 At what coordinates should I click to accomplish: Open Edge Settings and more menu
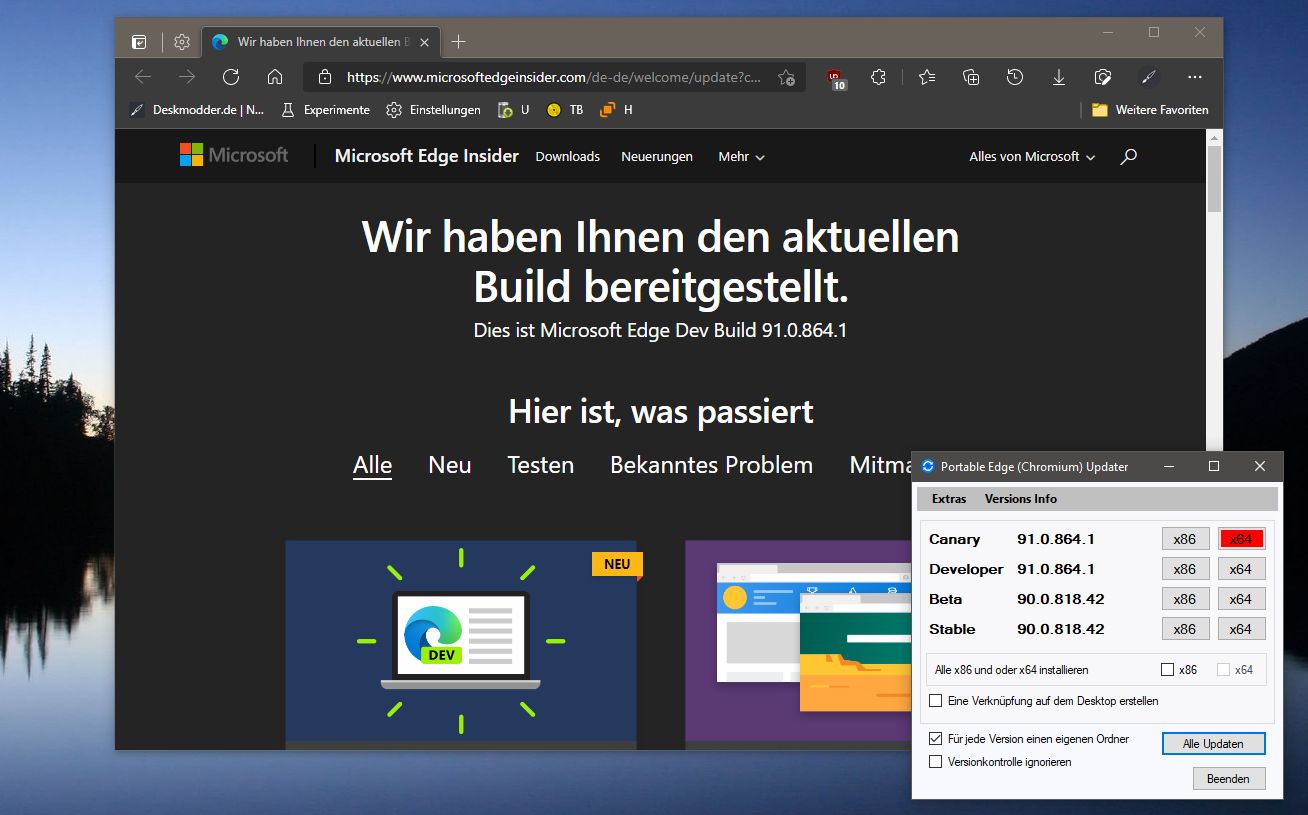coord(1195,77)
